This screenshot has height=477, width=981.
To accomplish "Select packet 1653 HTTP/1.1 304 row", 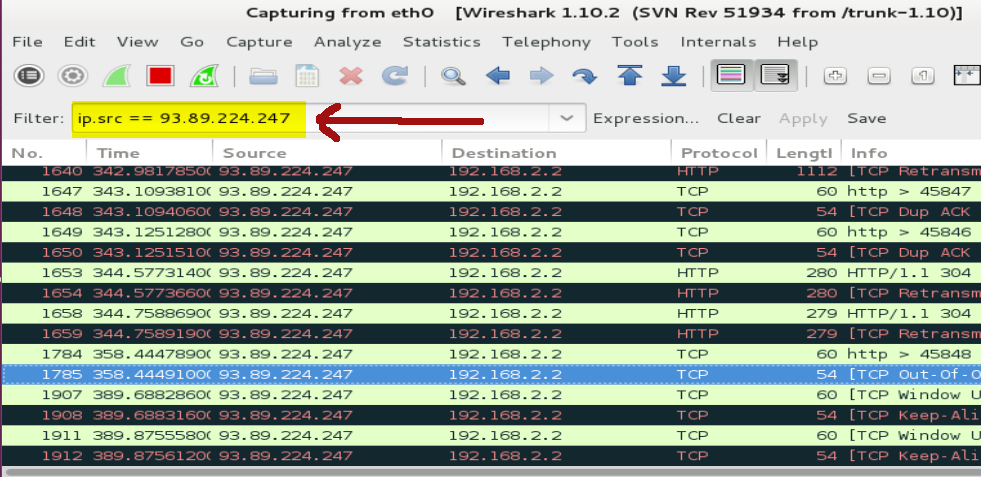I will 491,273.
